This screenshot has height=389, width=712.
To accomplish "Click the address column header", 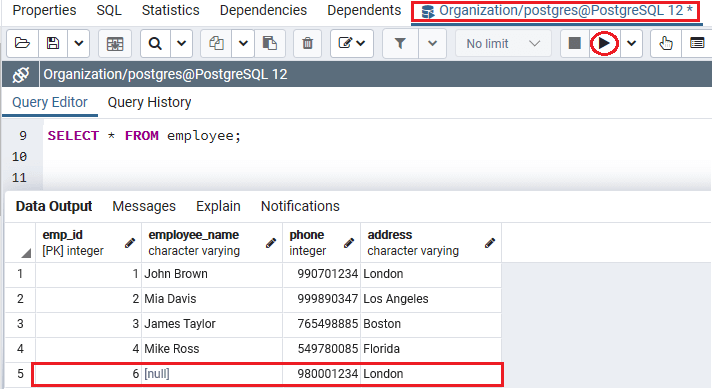I will pos(431,242).
